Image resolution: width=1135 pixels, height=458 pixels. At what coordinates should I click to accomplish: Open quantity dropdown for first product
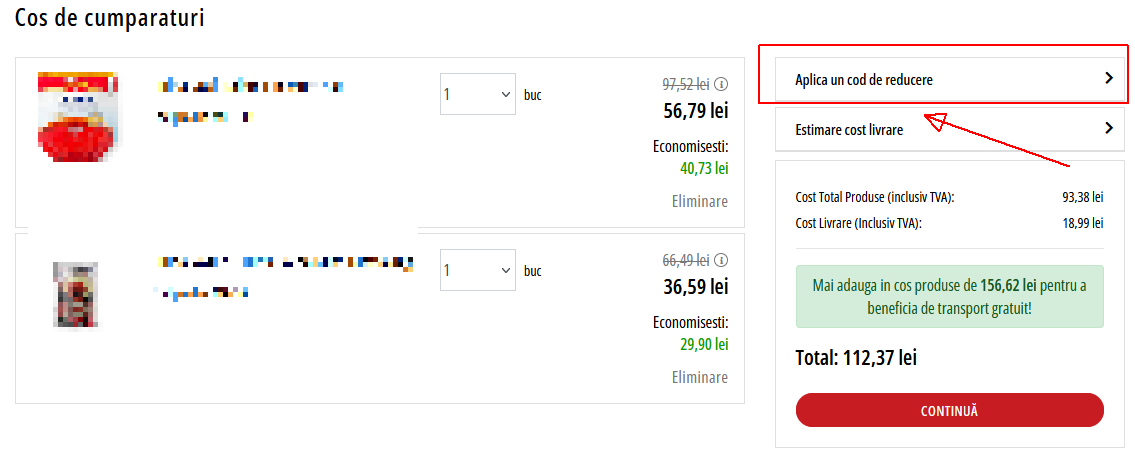pyautogui.click(x=478, y=94)
